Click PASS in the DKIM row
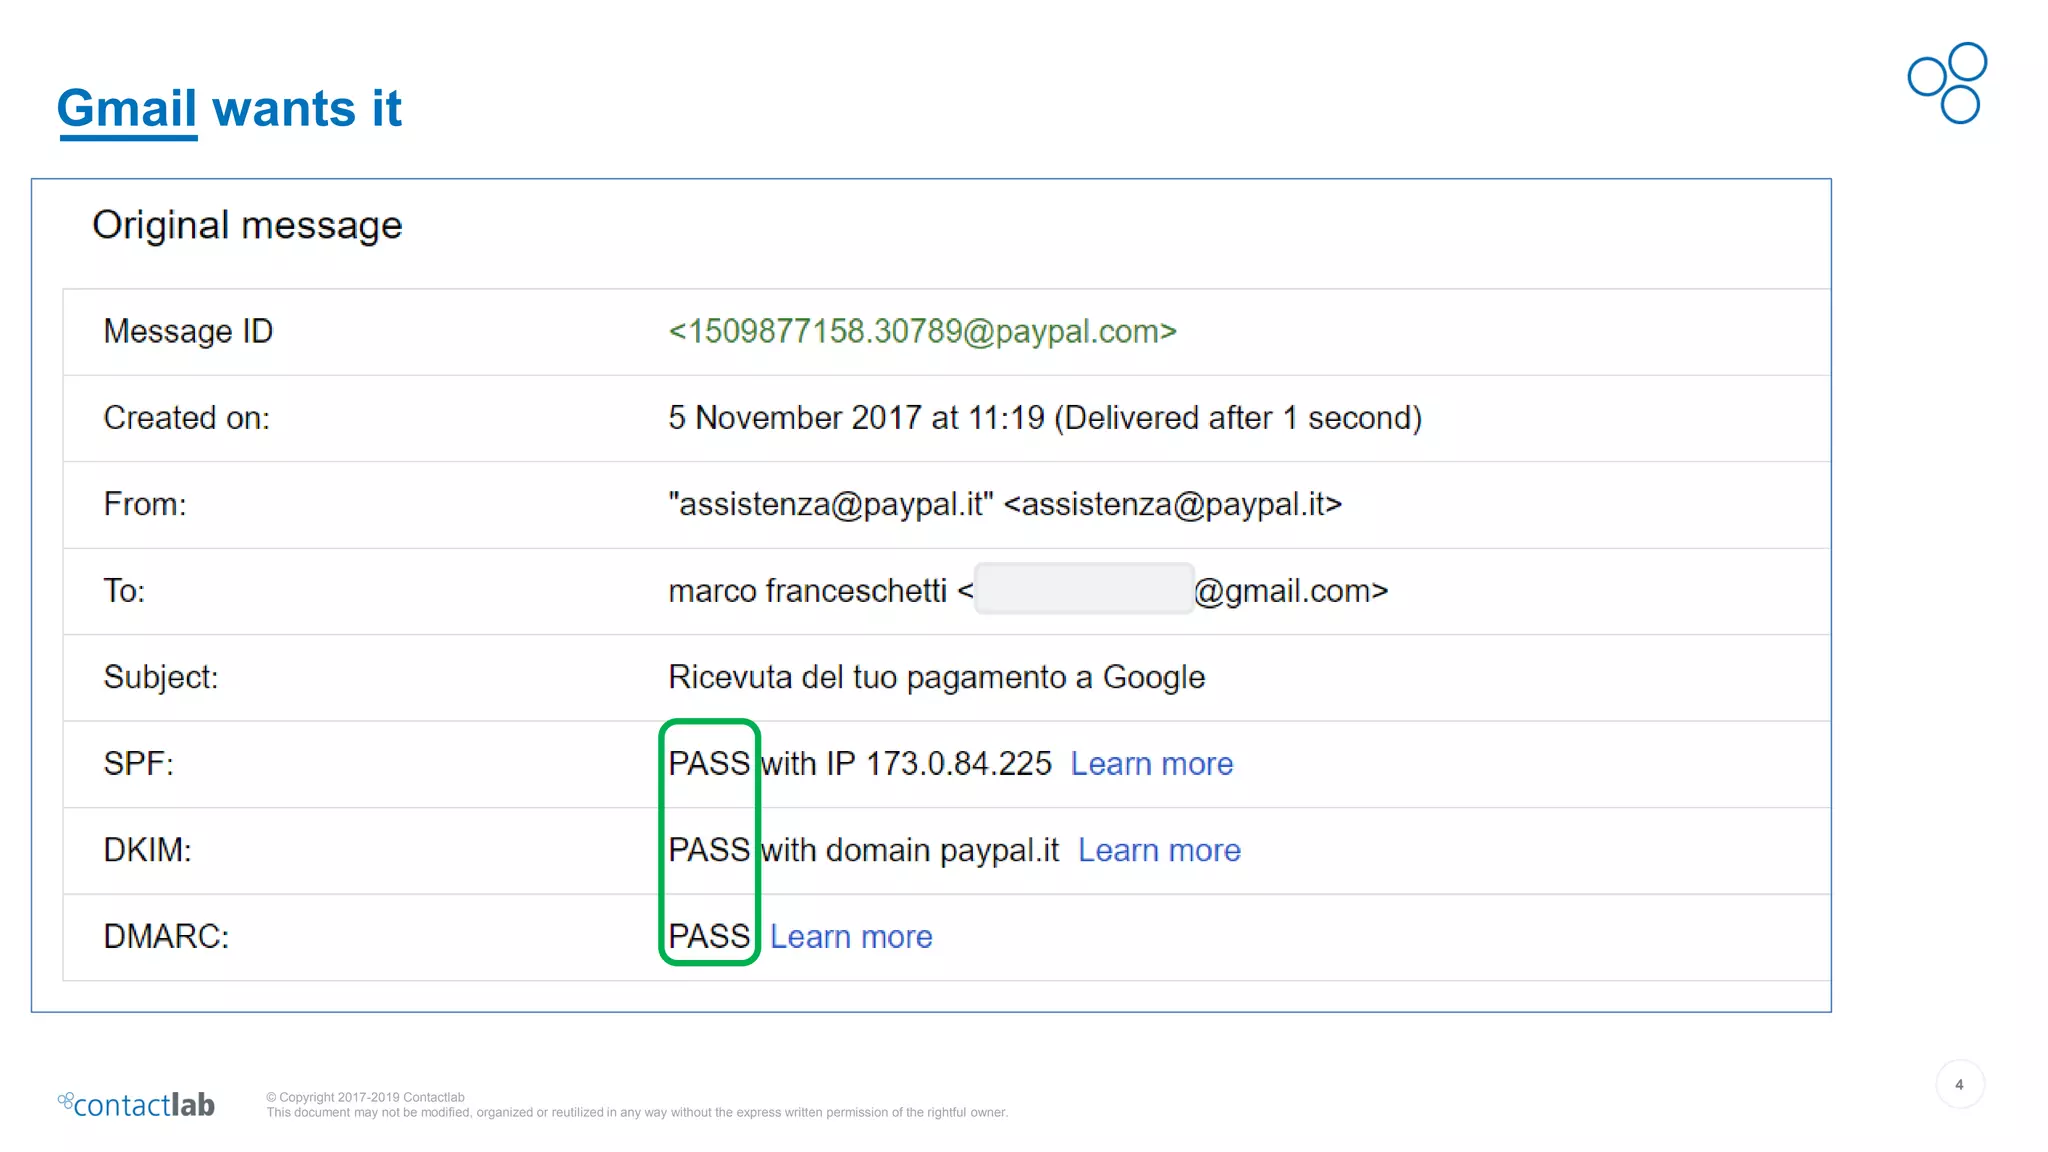 tap(709, 850)
